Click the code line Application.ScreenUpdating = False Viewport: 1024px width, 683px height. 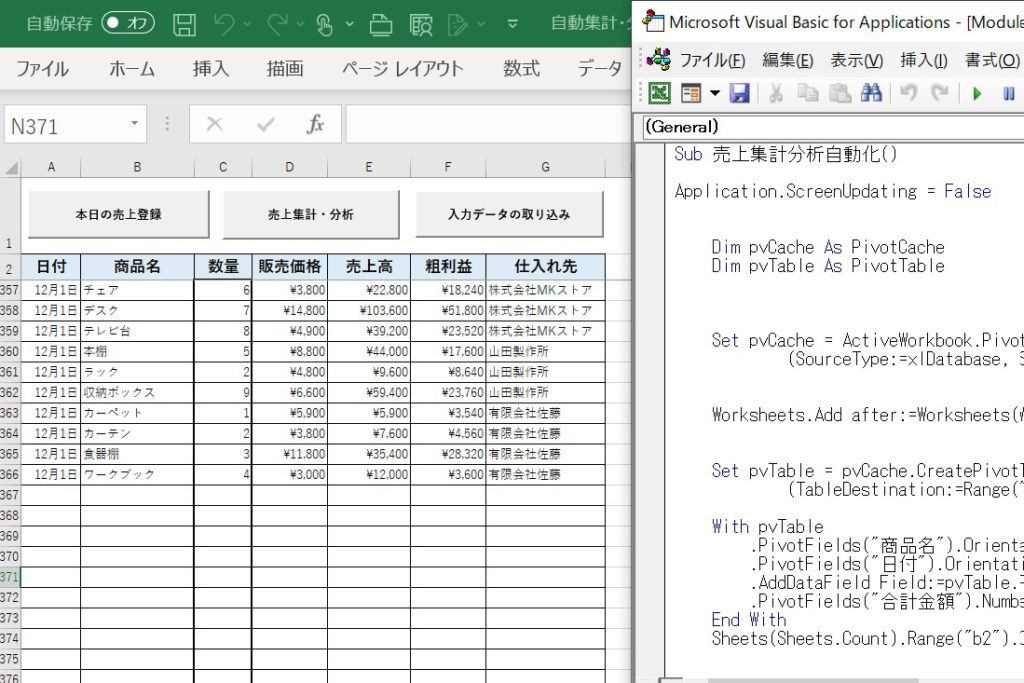coord(833,191)
